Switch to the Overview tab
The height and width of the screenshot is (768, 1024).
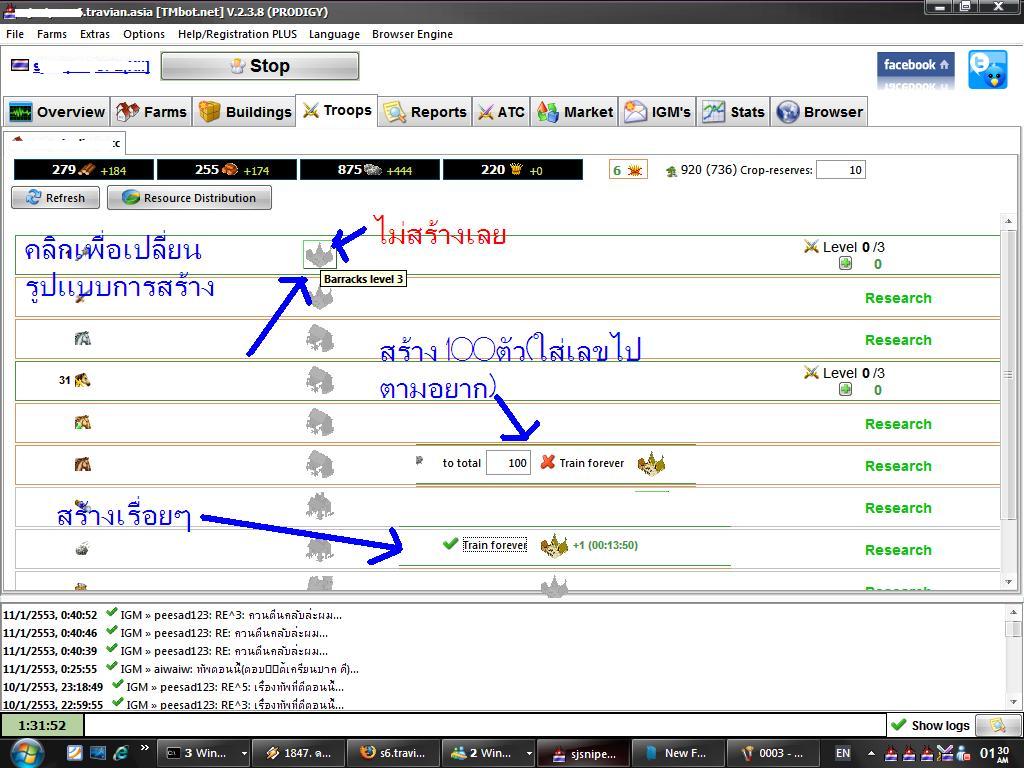pyautogui.click(x=57, y=112)
